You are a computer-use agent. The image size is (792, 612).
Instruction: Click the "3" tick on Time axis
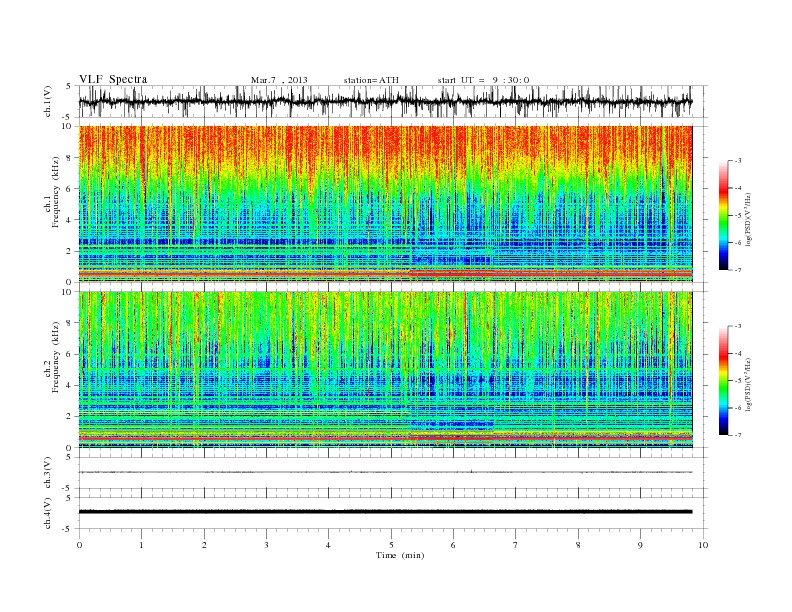click(x=266, y=545)
